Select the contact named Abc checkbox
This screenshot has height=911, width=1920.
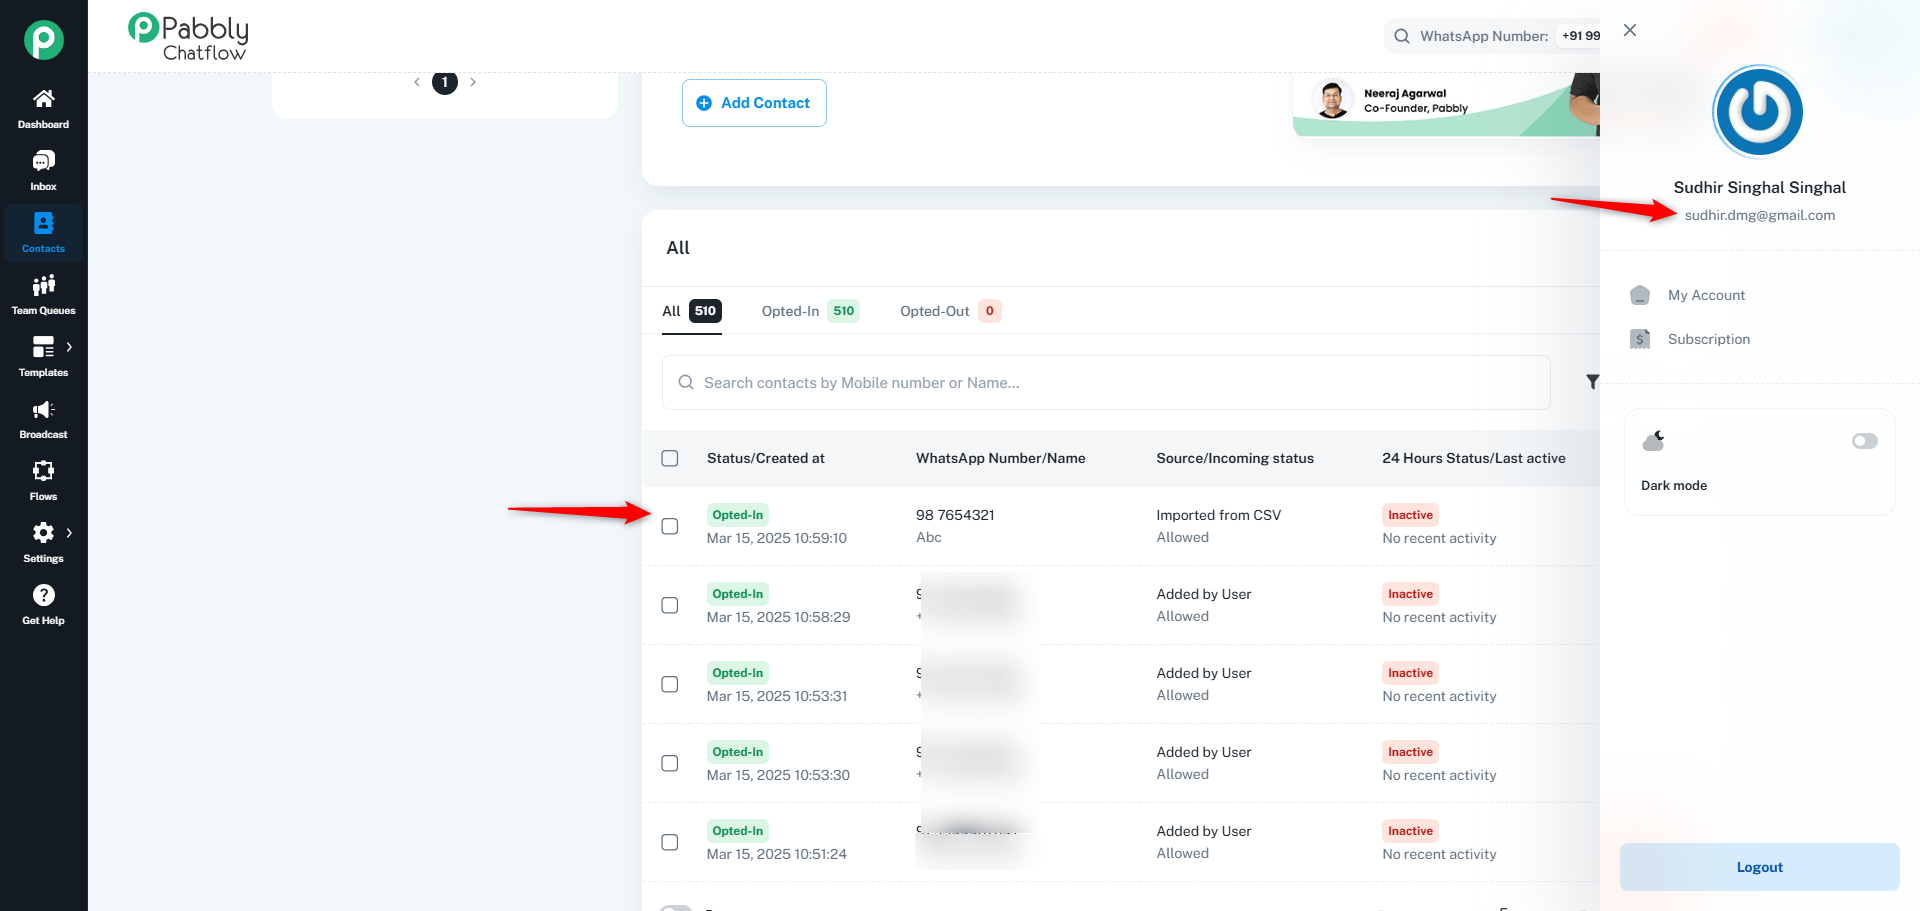[x=670, y=526]
